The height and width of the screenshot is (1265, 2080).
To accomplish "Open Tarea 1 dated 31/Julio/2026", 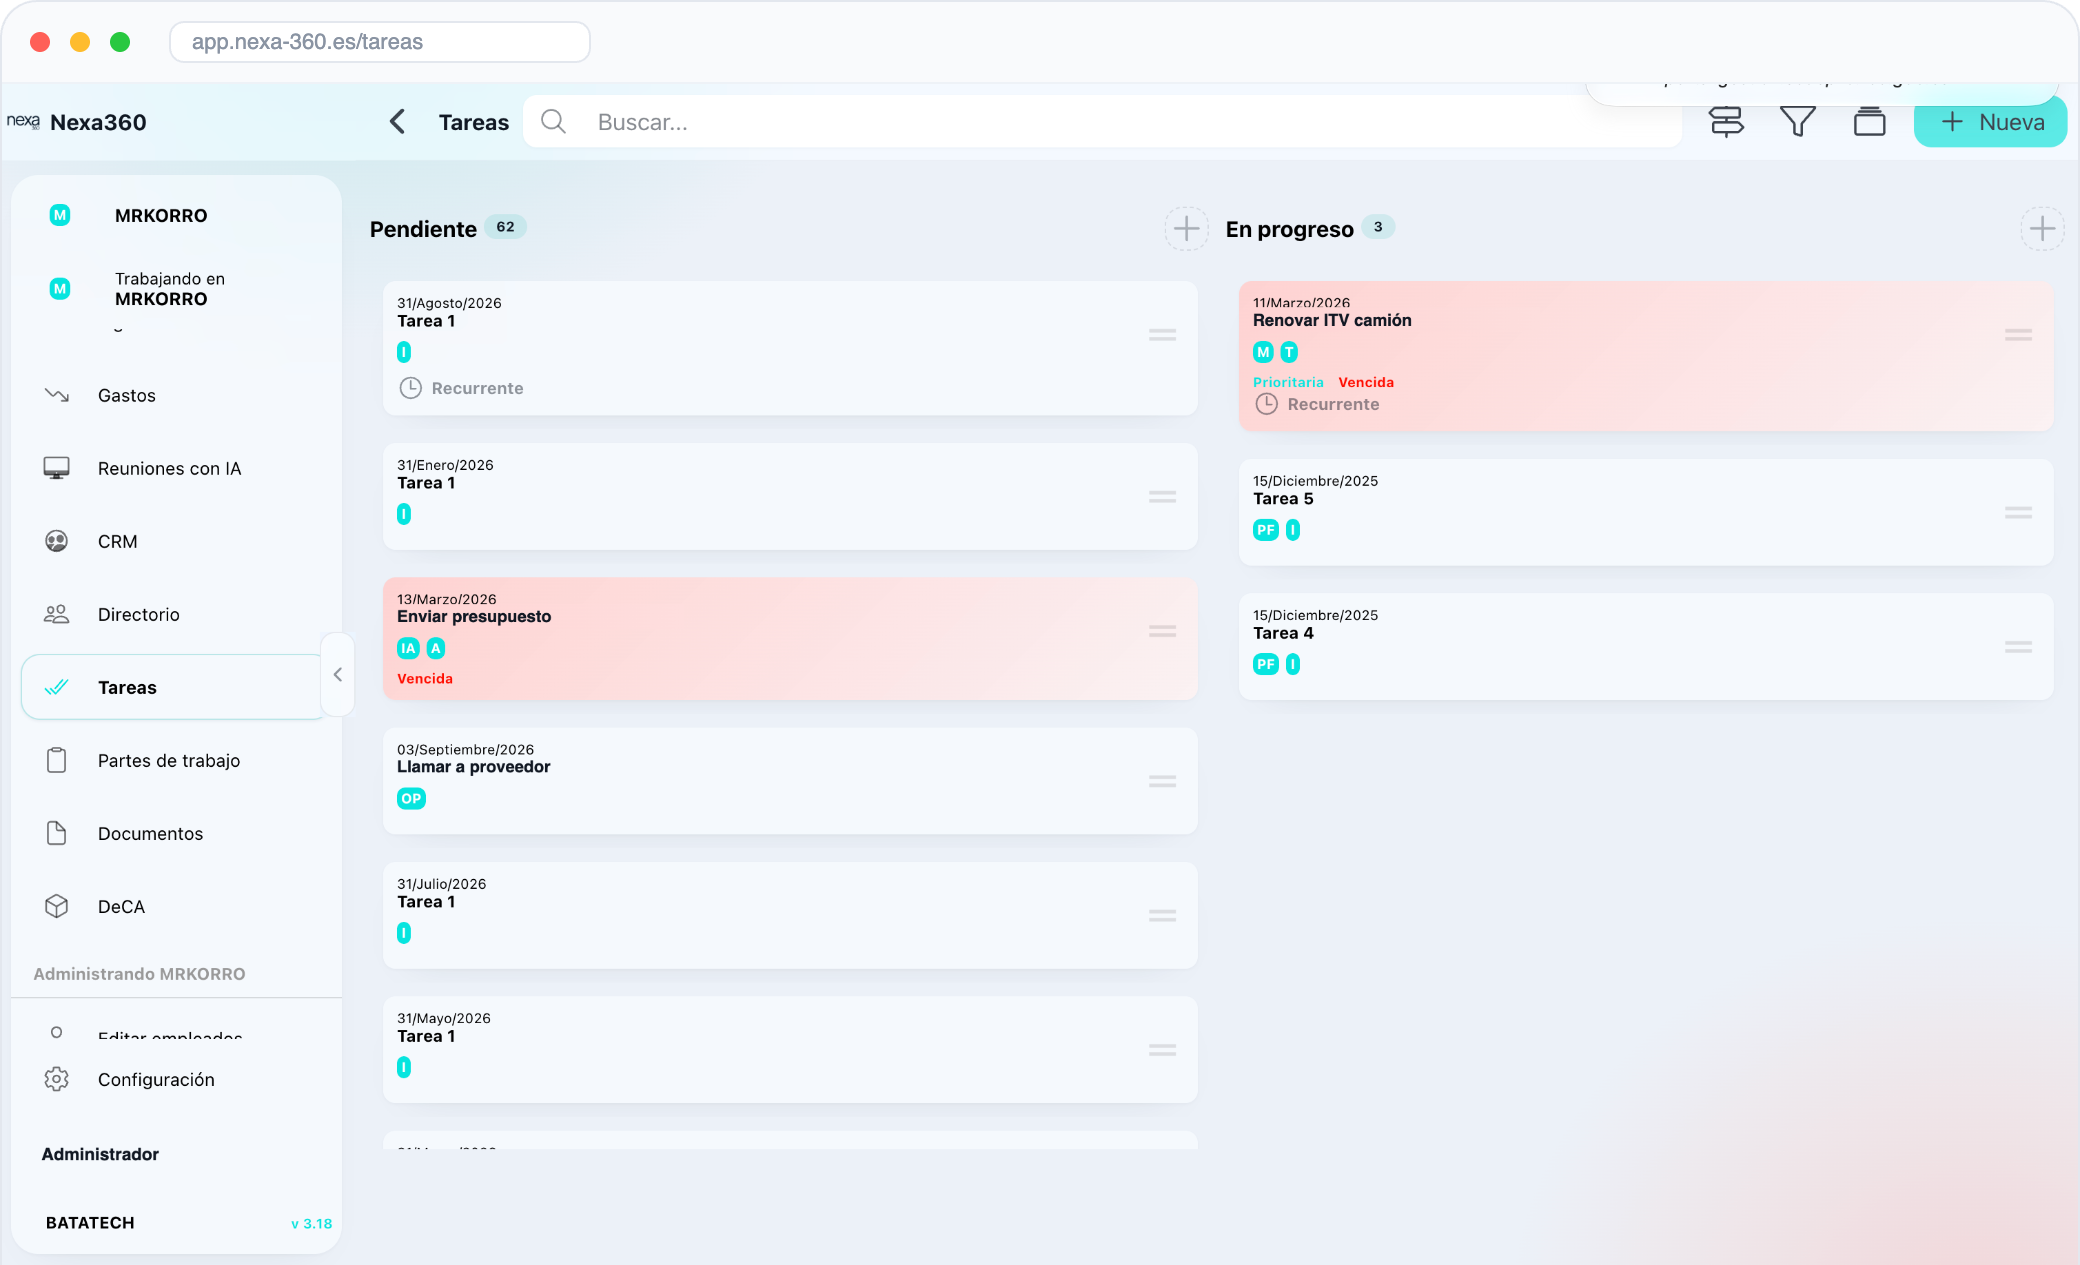I will pyautogui.click(x=790, y=915).
